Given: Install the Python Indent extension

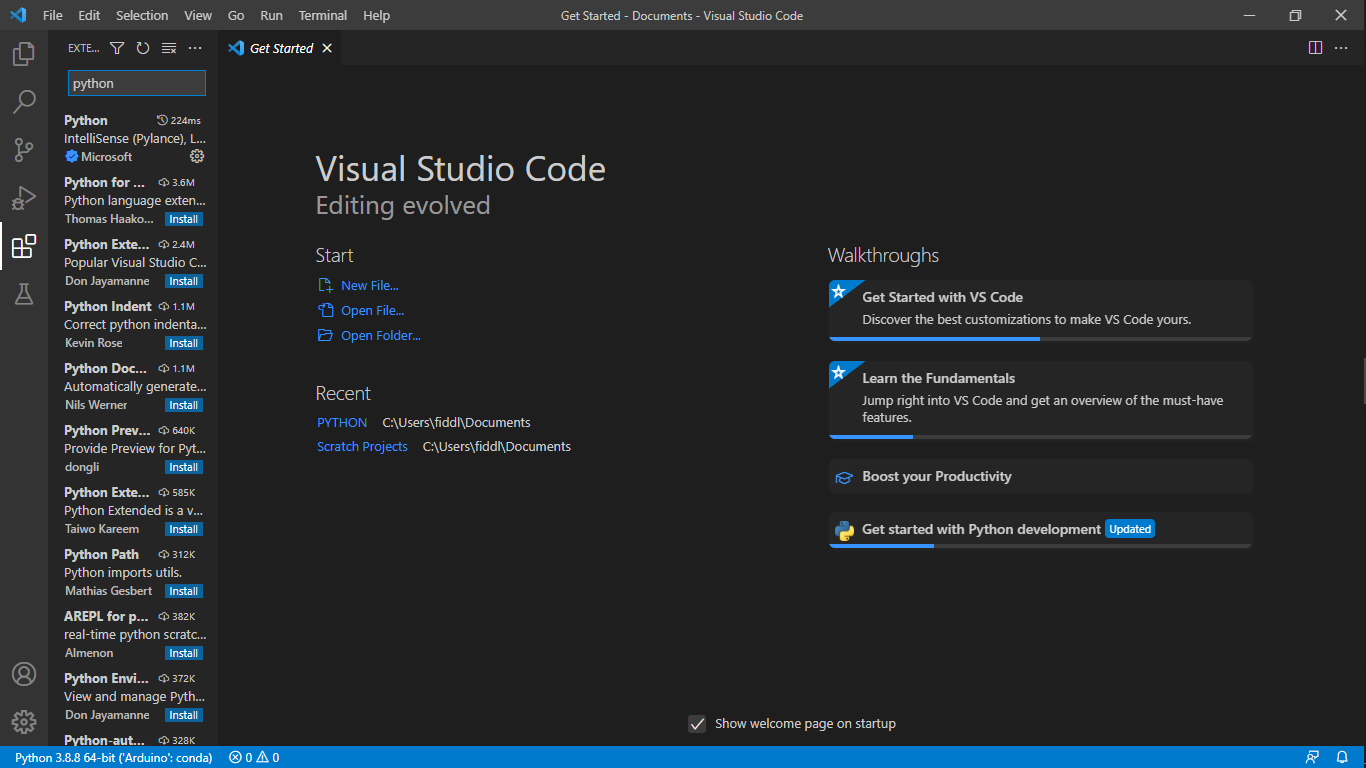Looking at the screenshot, I should pyautogui.click(x=184, y=343).
